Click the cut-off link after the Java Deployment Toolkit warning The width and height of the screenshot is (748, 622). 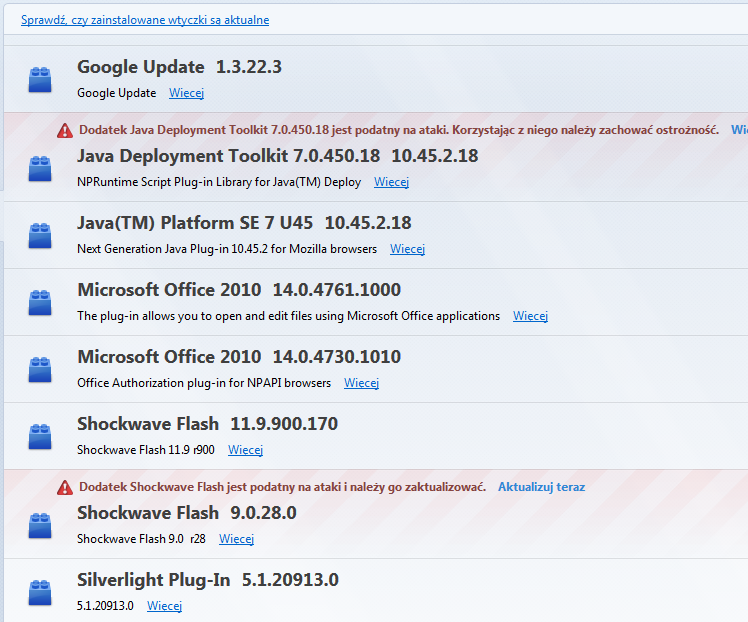point(739,130)
